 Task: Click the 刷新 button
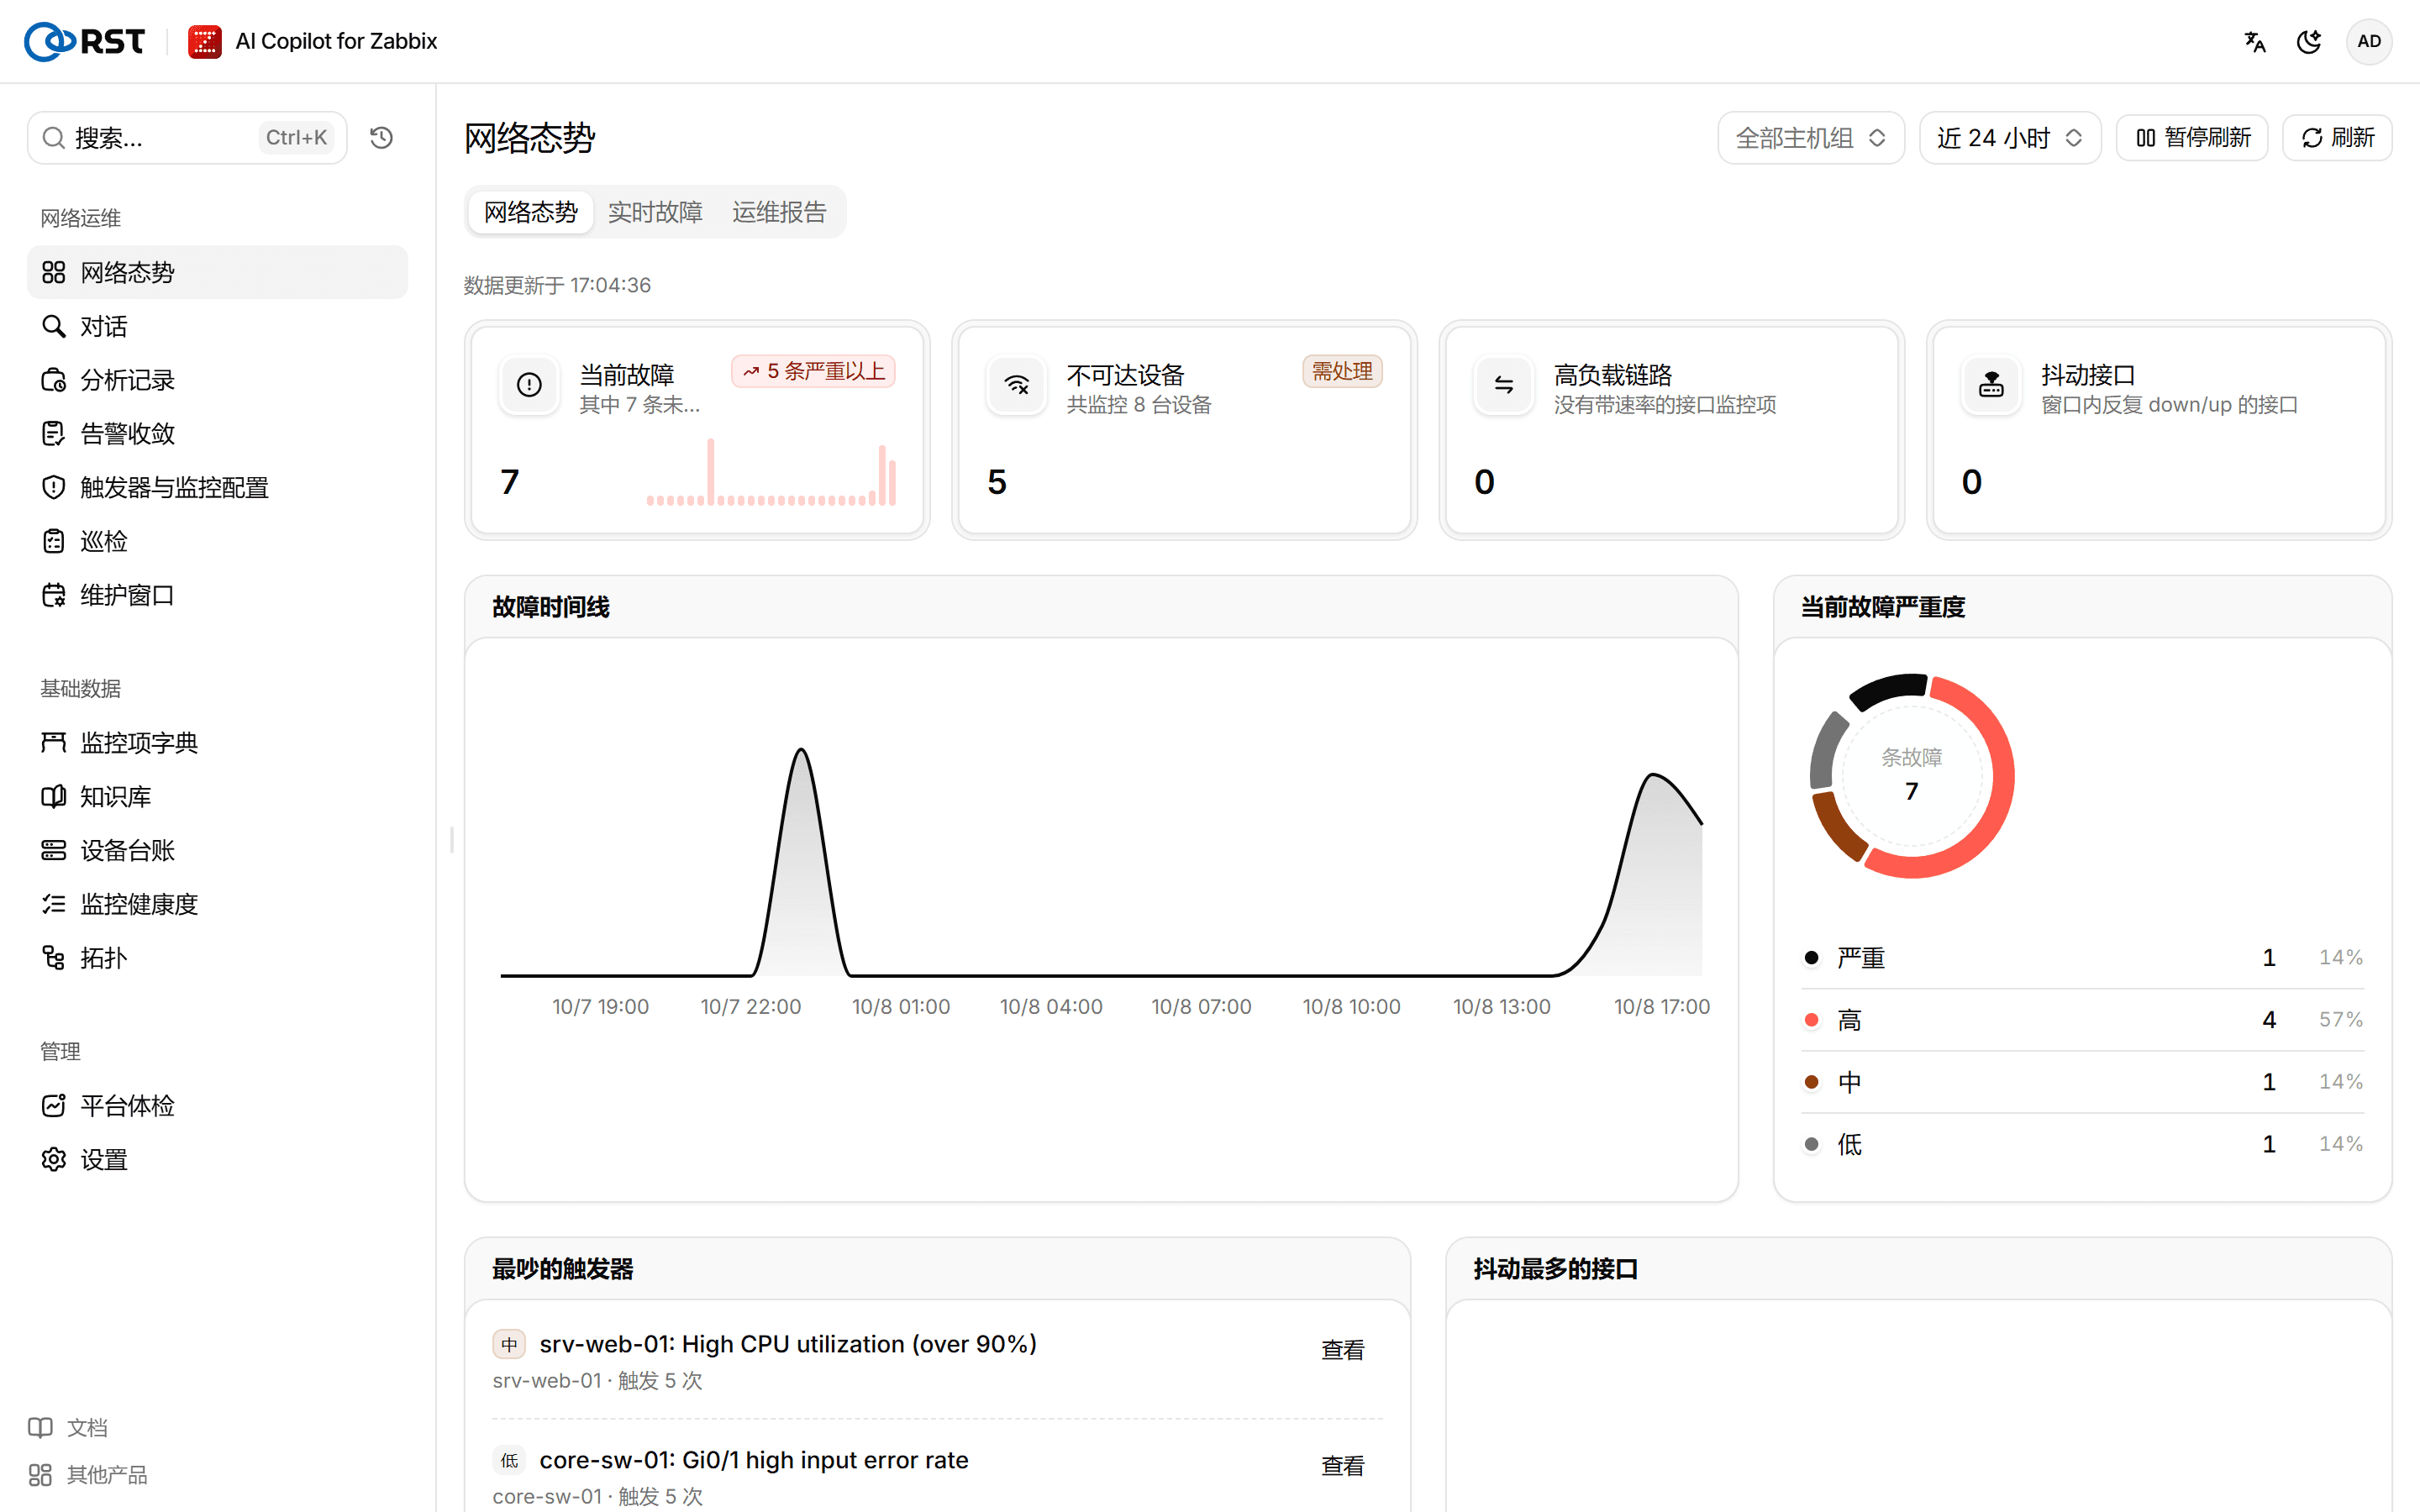tap(2337, 137)
